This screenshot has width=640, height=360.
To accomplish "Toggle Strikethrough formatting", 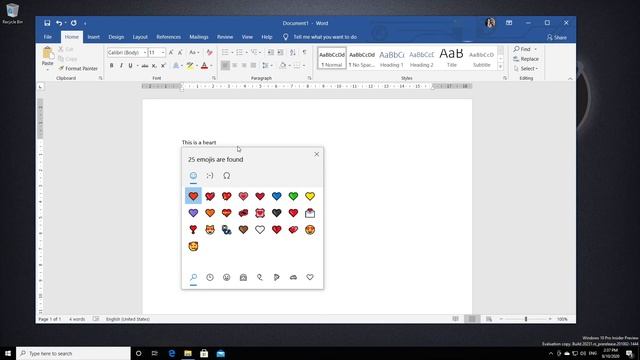I will pos(145,65).
